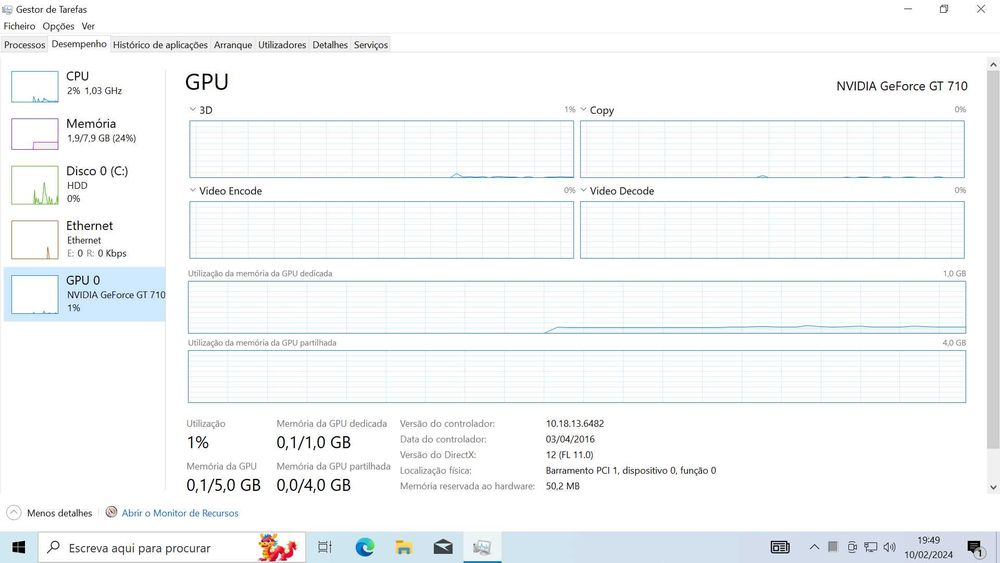Open the Video Decode graph dropdown
The height and width of the screenshot is (563, 1000).
click(584, 190)
